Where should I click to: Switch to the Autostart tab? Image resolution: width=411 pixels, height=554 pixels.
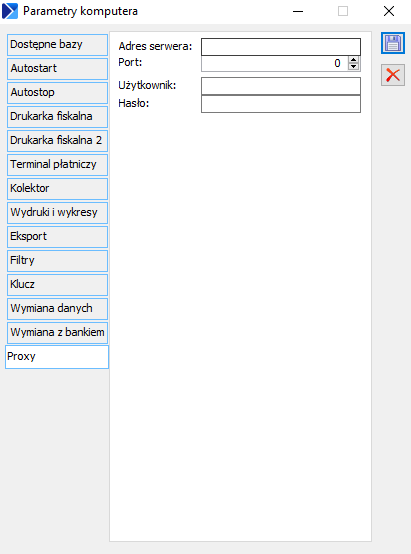(57, 69)
